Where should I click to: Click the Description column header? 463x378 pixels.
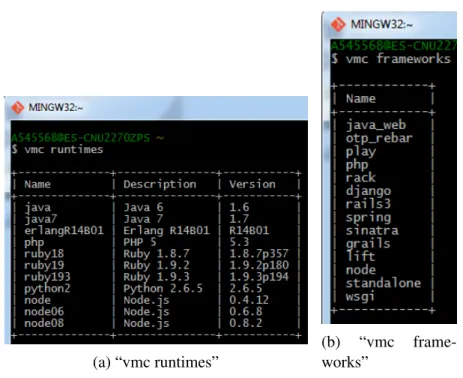(x=160, y=184)
